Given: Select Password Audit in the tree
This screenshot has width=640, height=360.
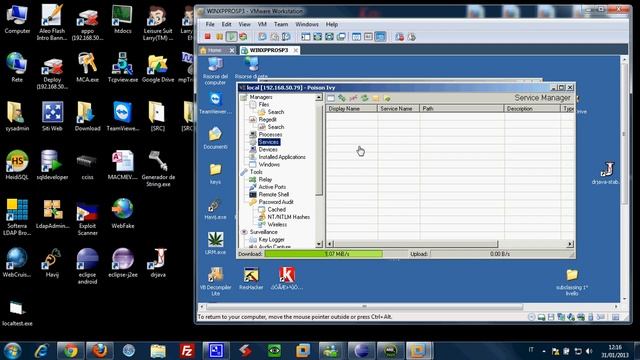Looking at the screenshot, I should point(276,202).
